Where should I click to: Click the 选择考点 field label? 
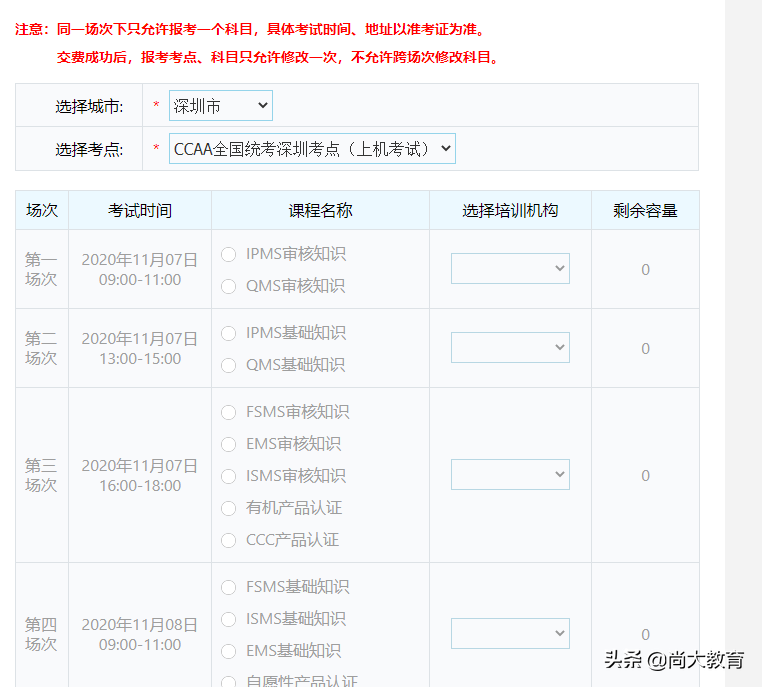pyautogui.click(x=89, y=149)
